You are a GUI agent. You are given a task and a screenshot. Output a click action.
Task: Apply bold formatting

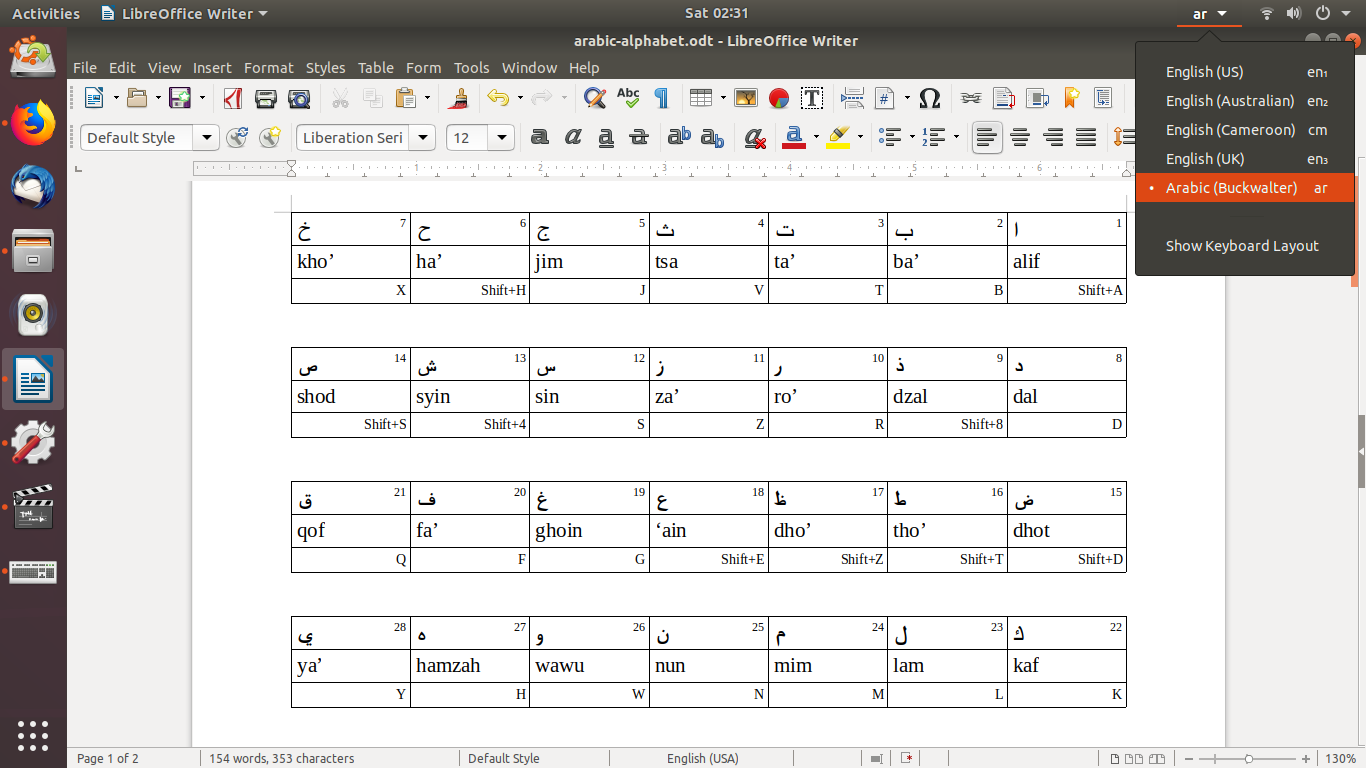541,137
